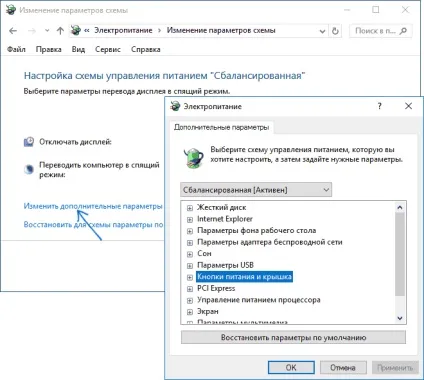Screen dimensions: 424x380
Task: Click the Отмена button
Action: pyautogui.click(x=343, y=367)
